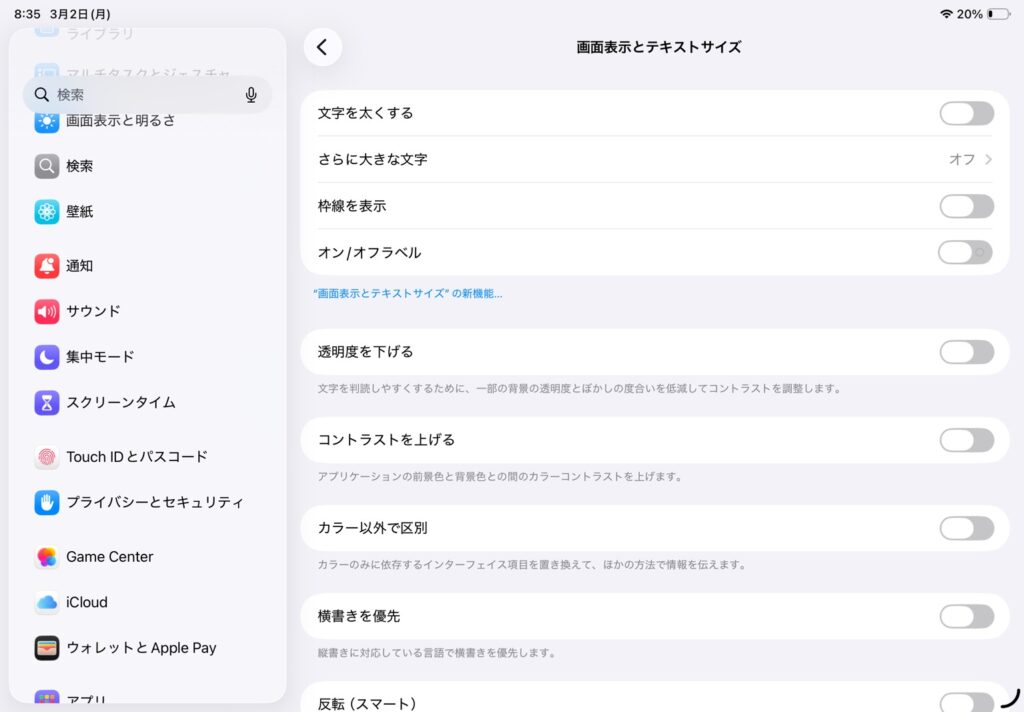Select the サウンド speaker icon
This screenshot has width=1024, height=712.
pos(47,311)
